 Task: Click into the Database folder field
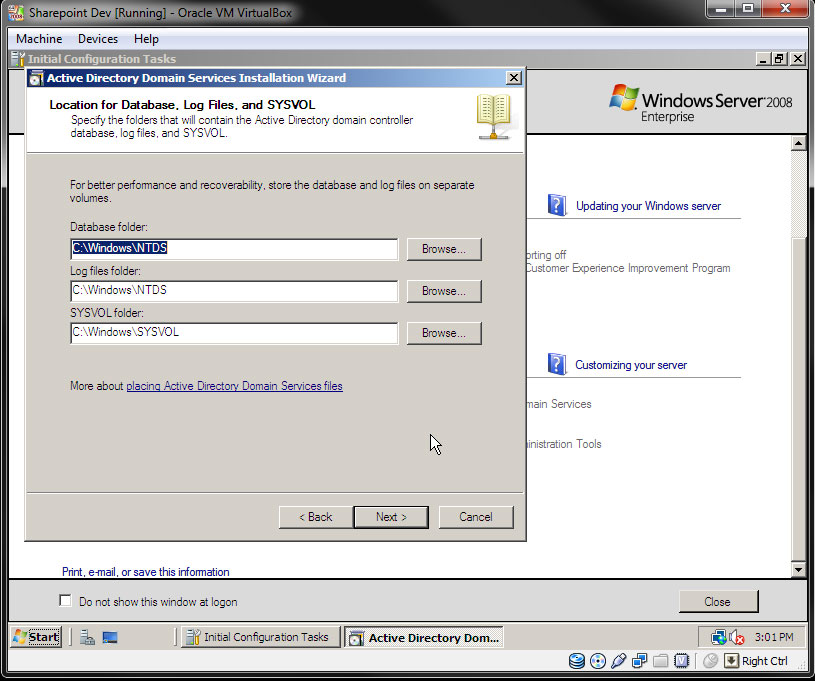click(x=234, y=249)
